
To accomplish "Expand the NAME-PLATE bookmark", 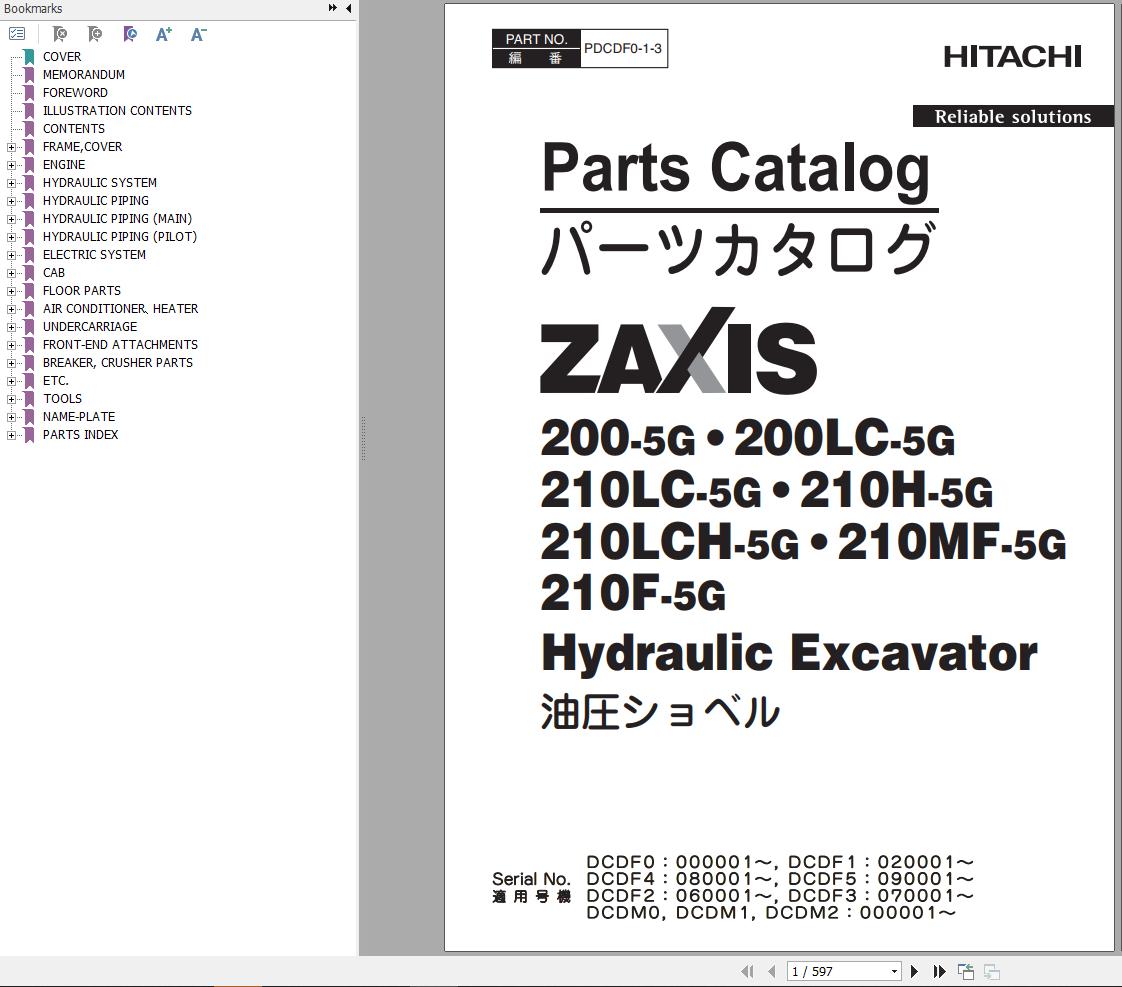I will (11, 417).
